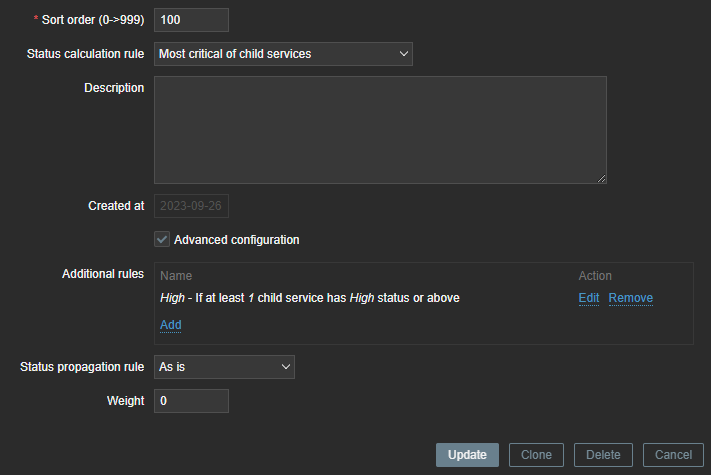Click the Status calculation rule label
This screenshot has width=711, height=475.
pyautogui.click(x=85, y=54)
